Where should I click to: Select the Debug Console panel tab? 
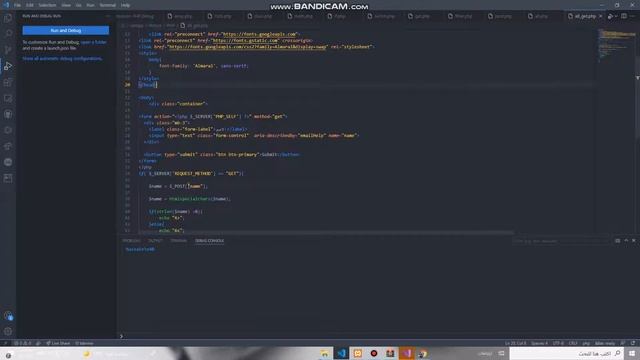209,241
